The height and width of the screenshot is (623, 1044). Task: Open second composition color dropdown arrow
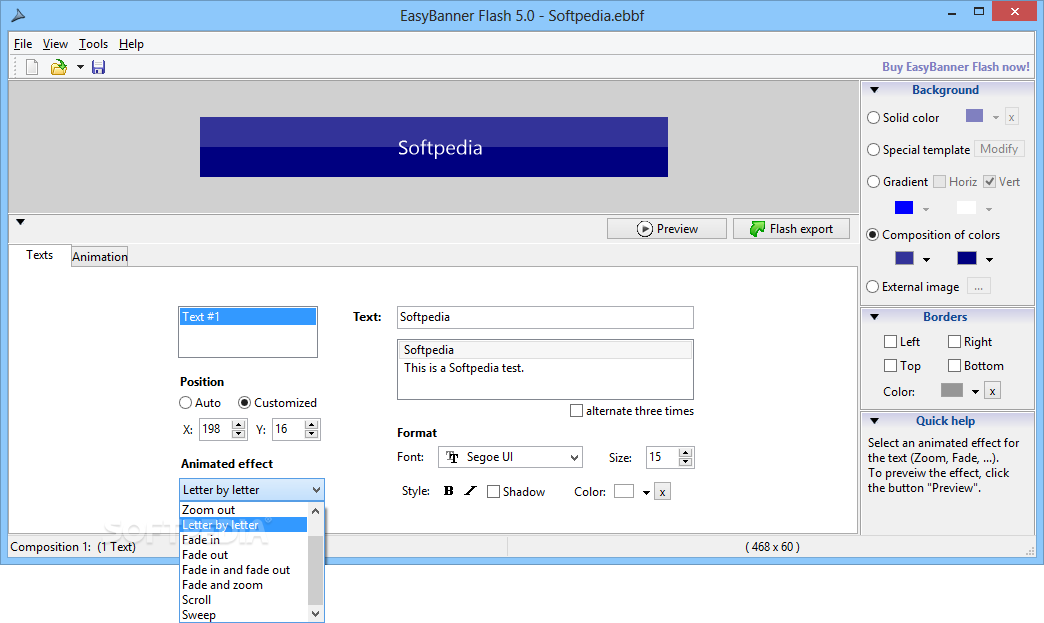click(989, 260)
